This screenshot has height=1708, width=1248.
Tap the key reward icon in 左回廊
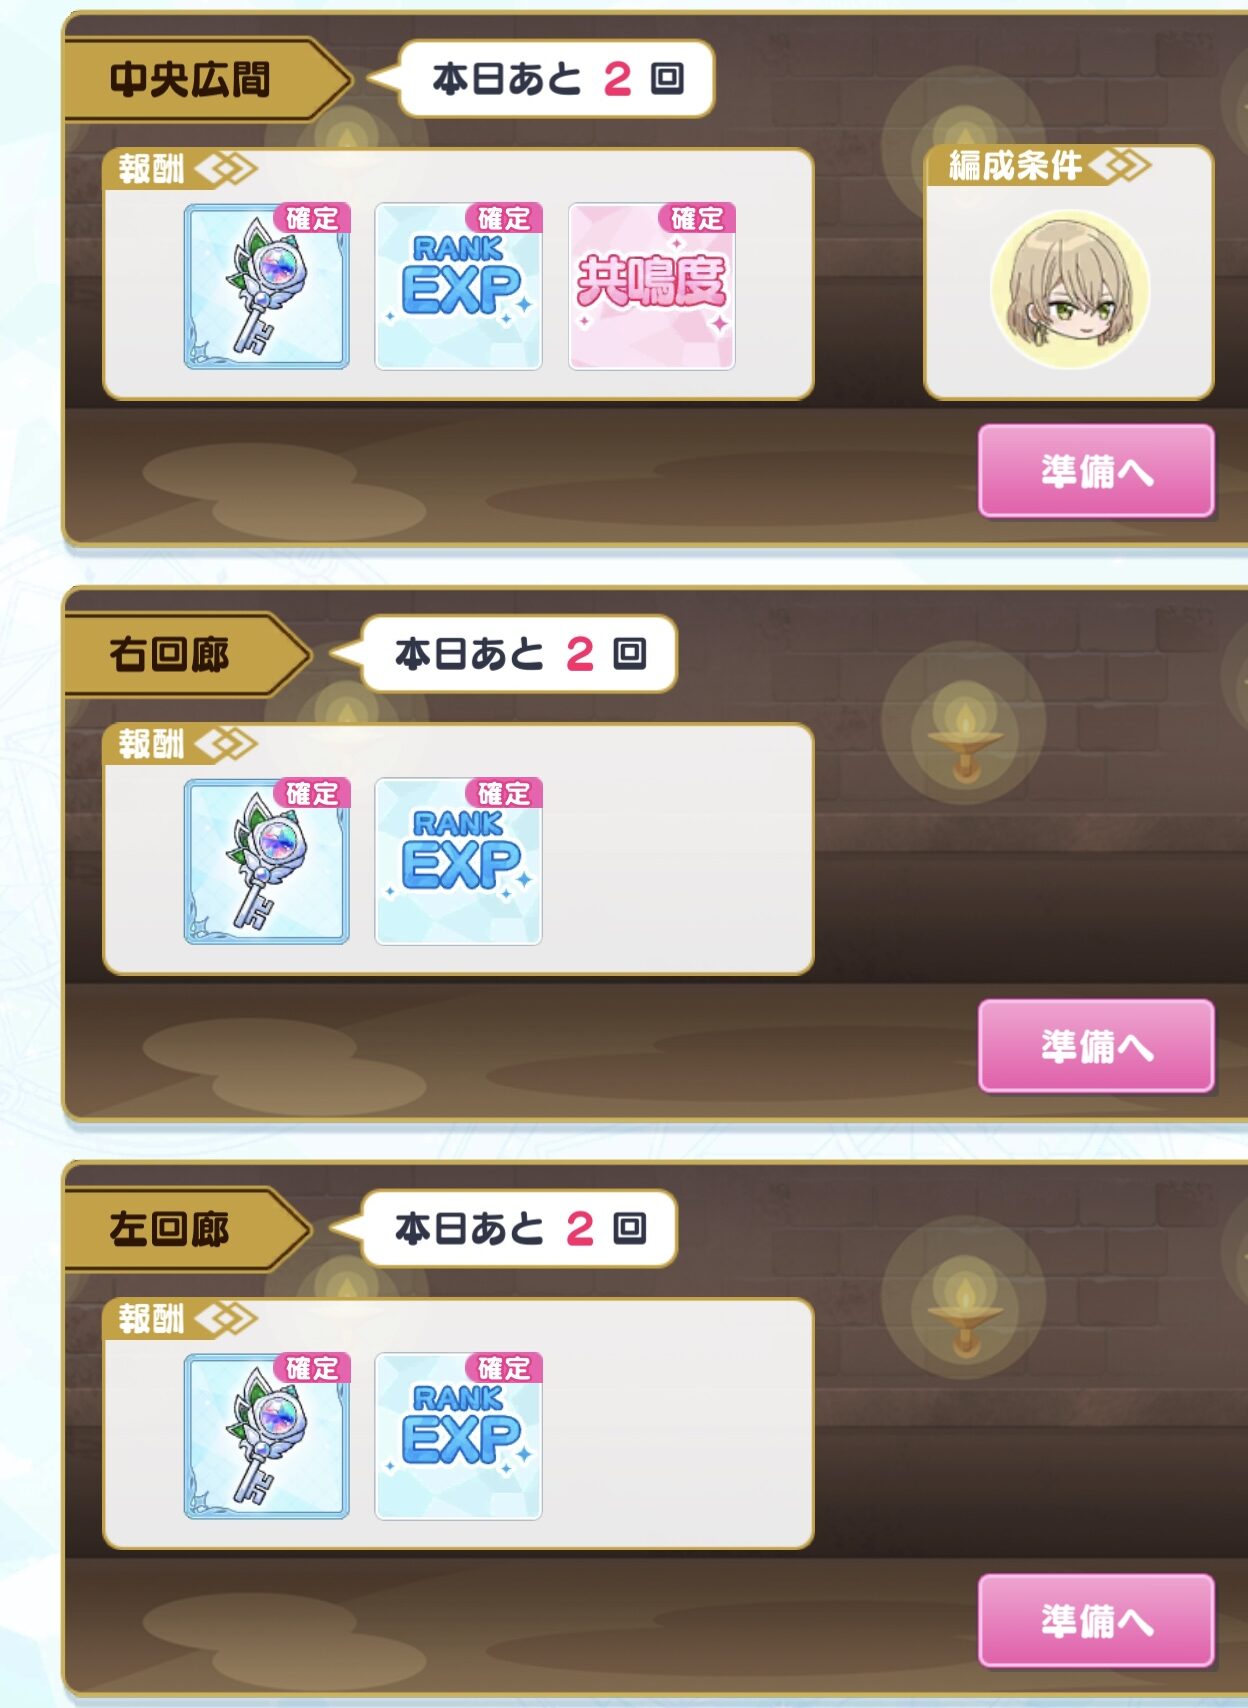267,1437
